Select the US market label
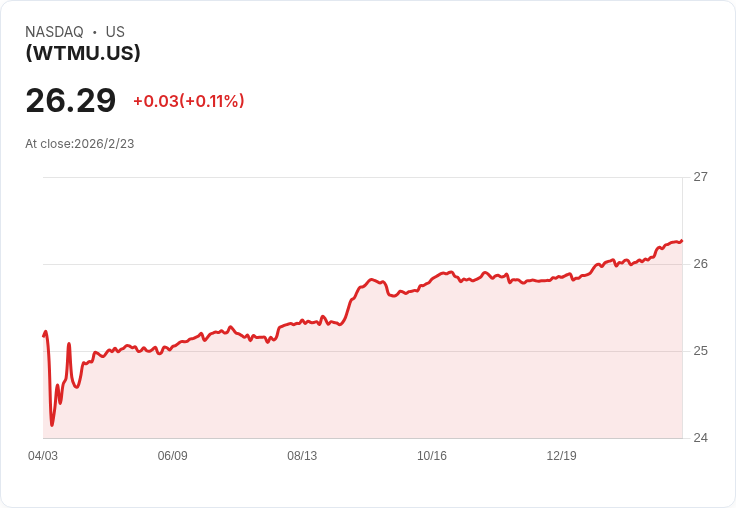Viewport: 736px width, 508px height. (x=115, y=32)
